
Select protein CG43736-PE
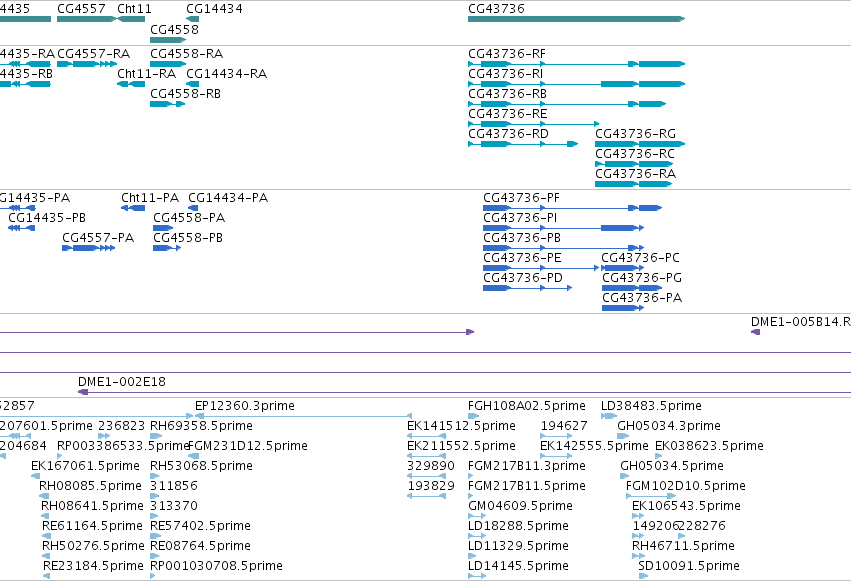click(x=541, y=268)
